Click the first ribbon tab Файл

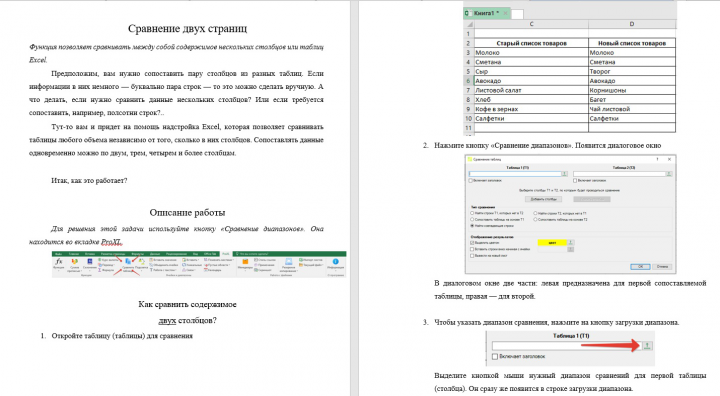[x=58, y=254]
